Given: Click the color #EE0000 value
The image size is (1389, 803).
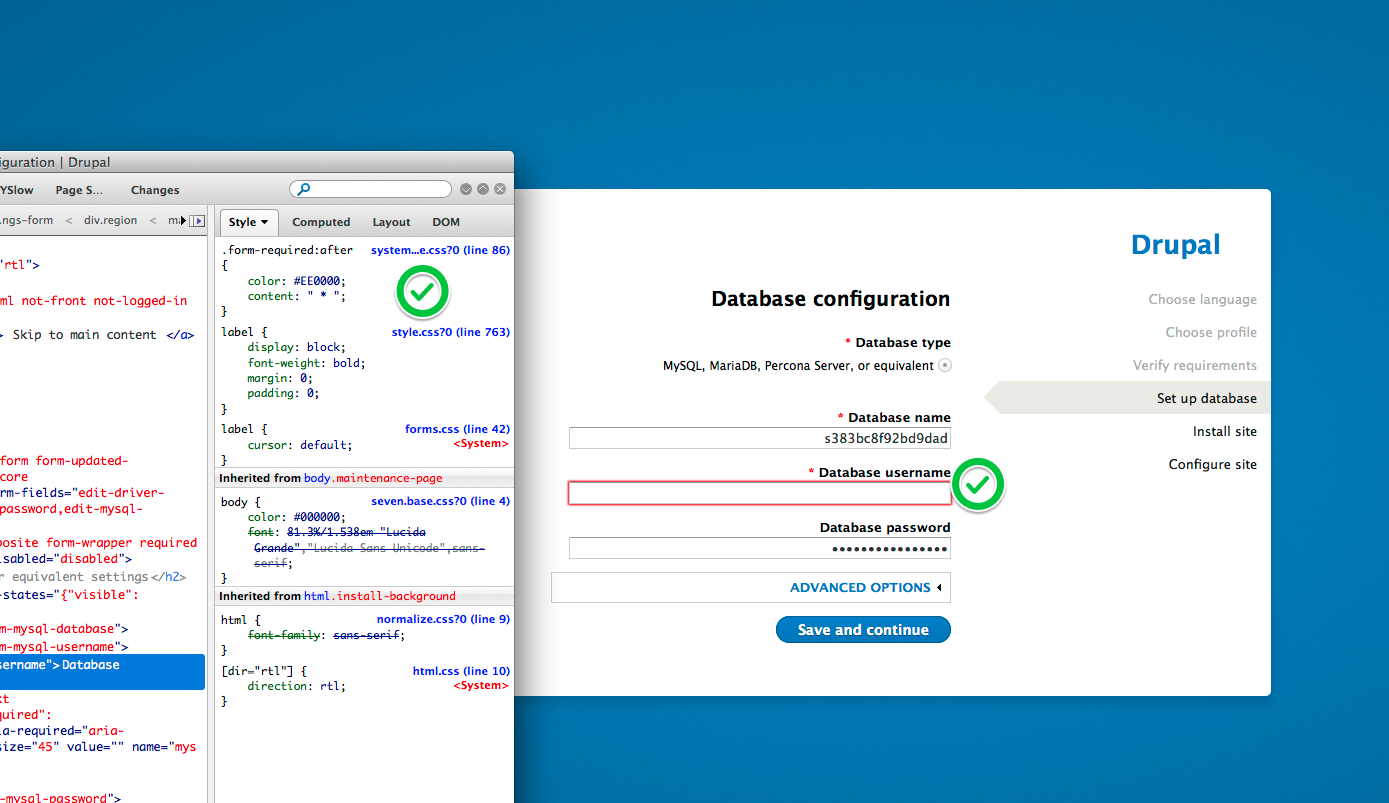Looking at the screenshot, I should click(316, 281).
